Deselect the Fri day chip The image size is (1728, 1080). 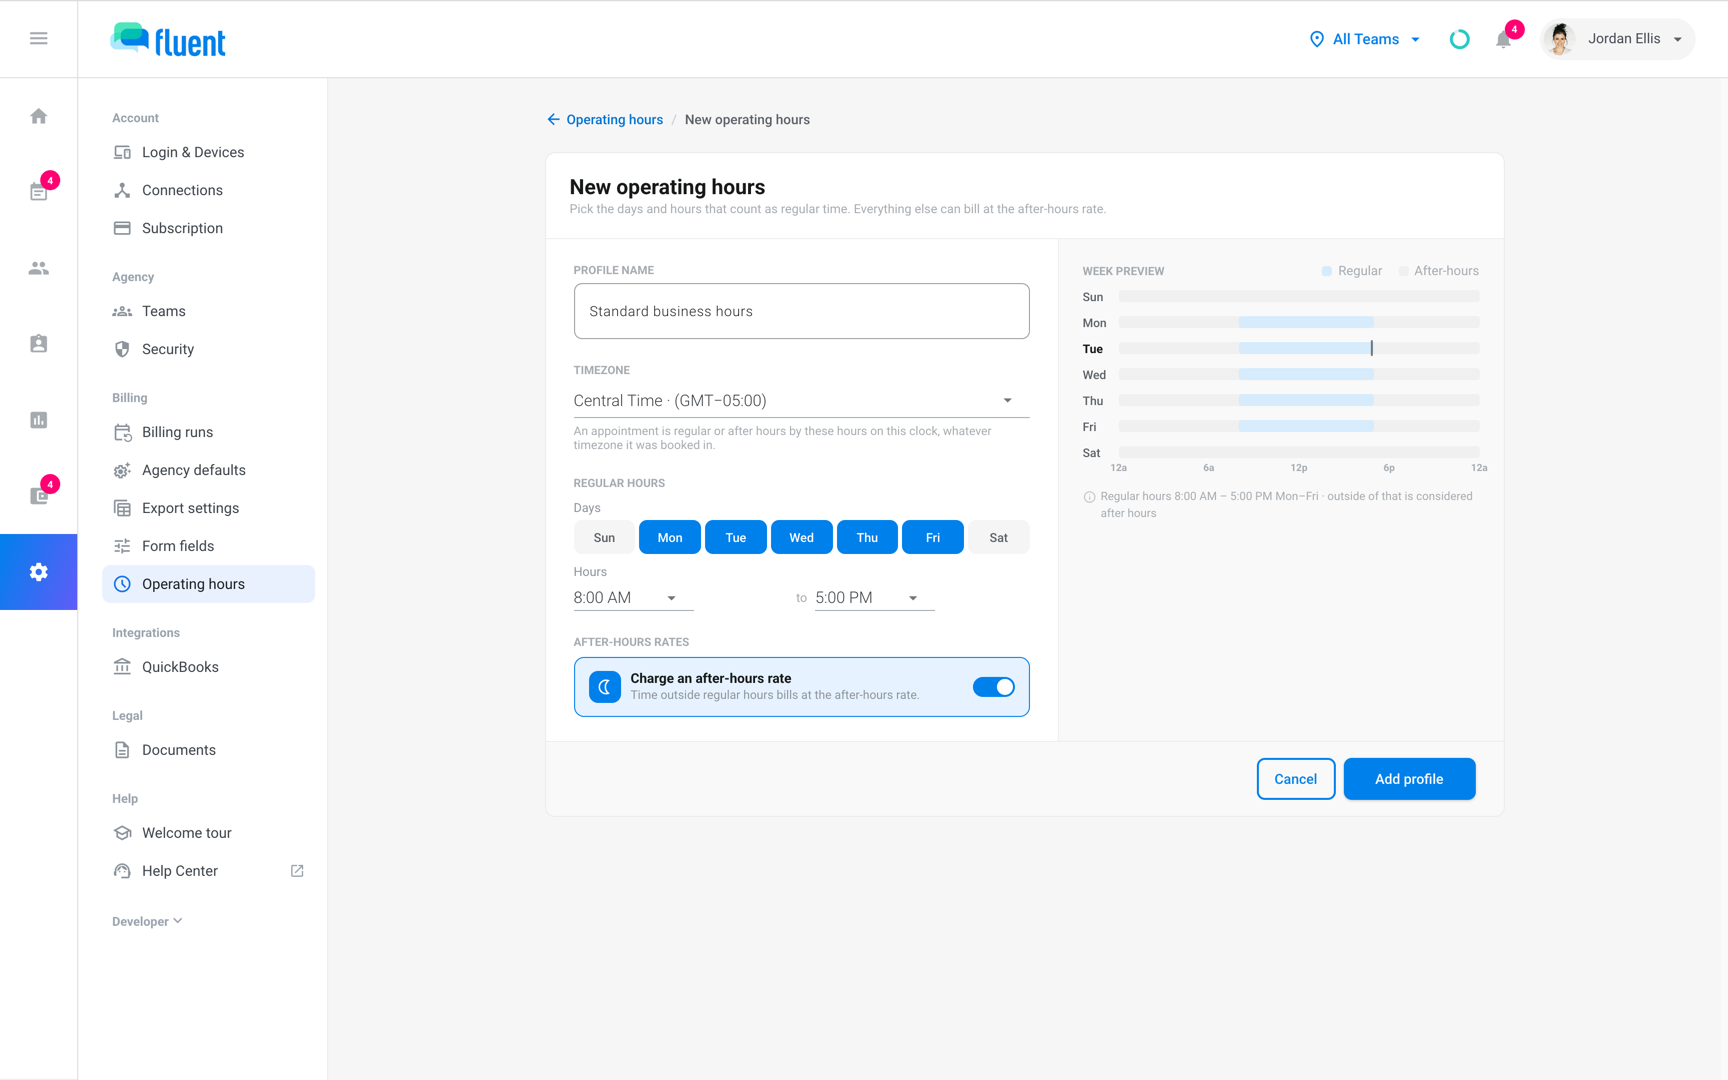(933, 537)
